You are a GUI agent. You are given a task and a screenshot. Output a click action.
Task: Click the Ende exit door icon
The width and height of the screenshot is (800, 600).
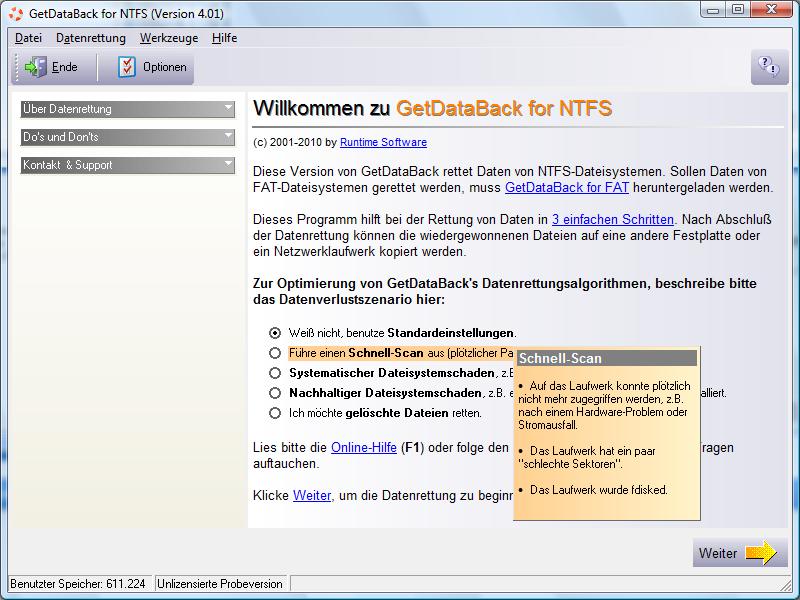point(36,67)
